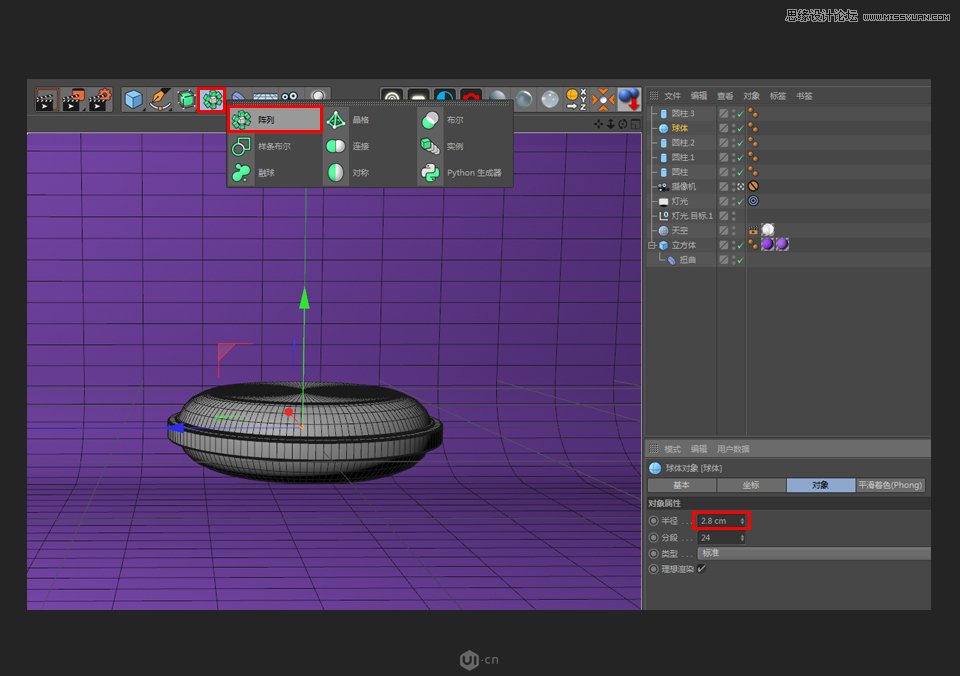
Task: Toggle viewport visibility dot for 圆柱 3
Action: (x=733, y=112)
